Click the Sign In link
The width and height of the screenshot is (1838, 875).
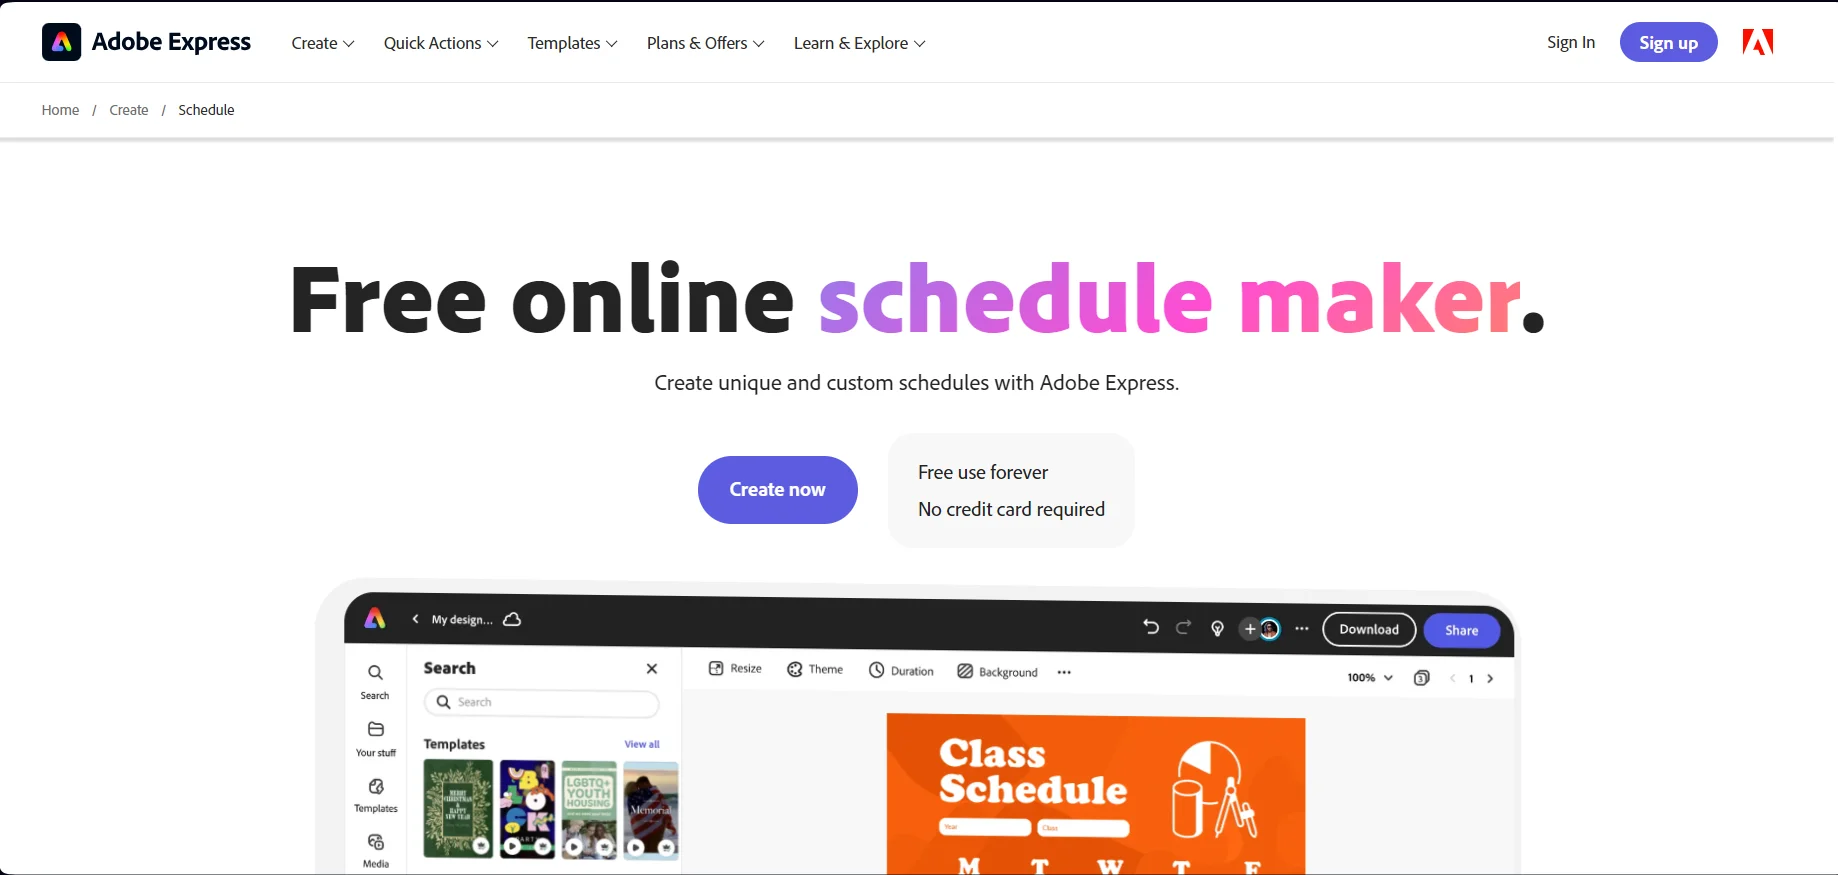[x=1570, y=42]
